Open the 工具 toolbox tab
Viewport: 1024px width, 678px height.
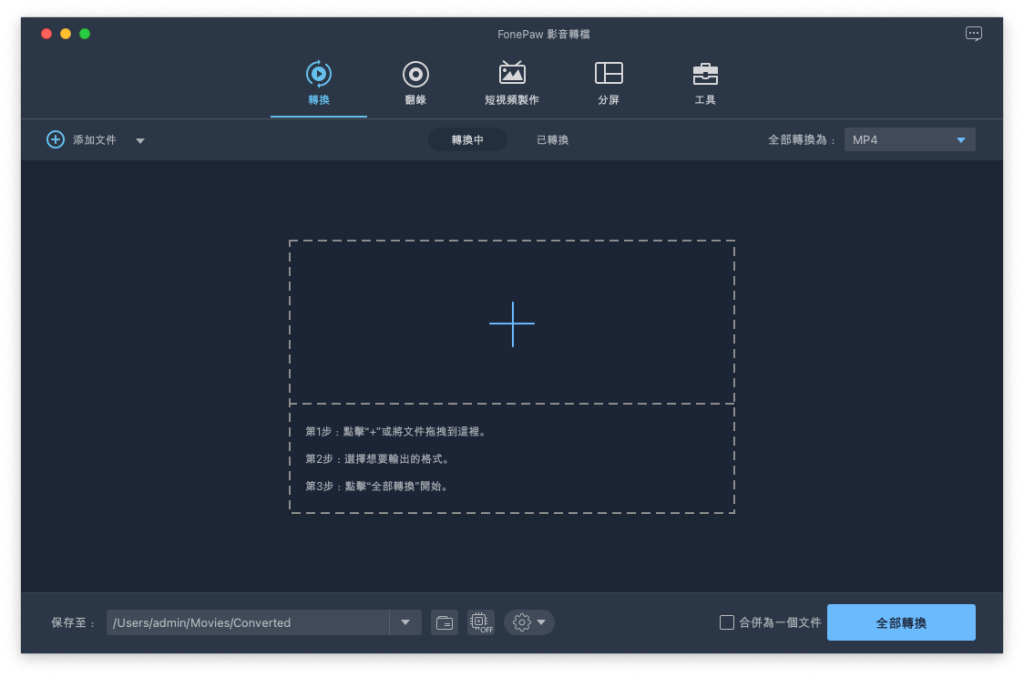[705, 83]
